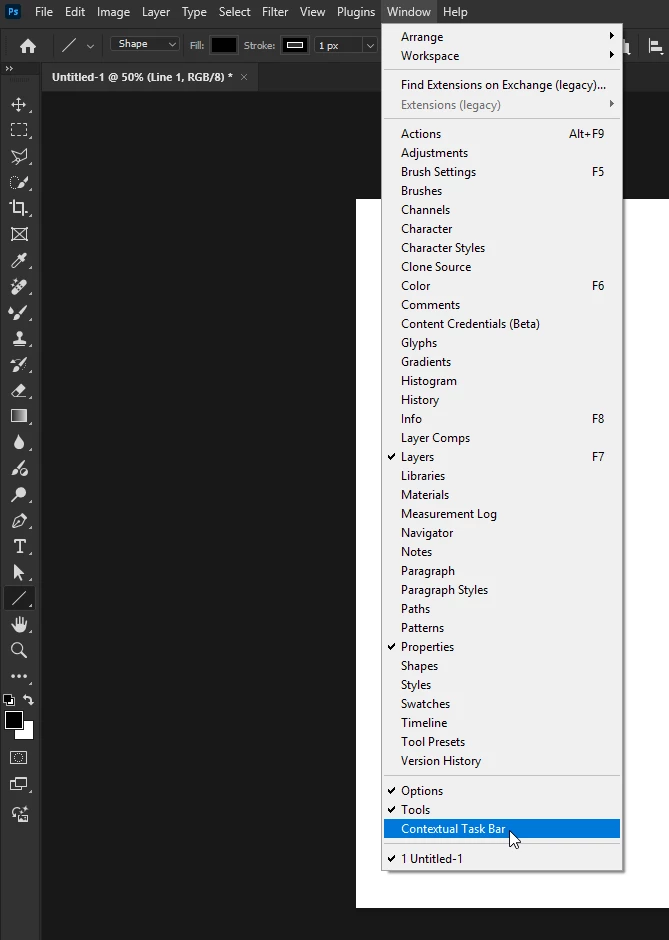The image size is (669, 940).
Task: Close the Untitled-1 document tab
Action: (x=243, y=77)
